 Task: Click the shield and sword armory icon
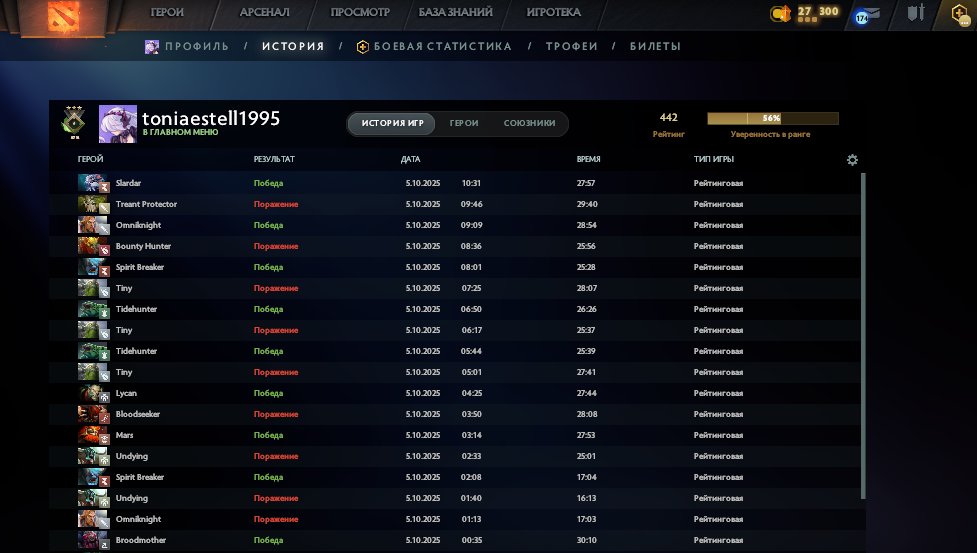915,14
